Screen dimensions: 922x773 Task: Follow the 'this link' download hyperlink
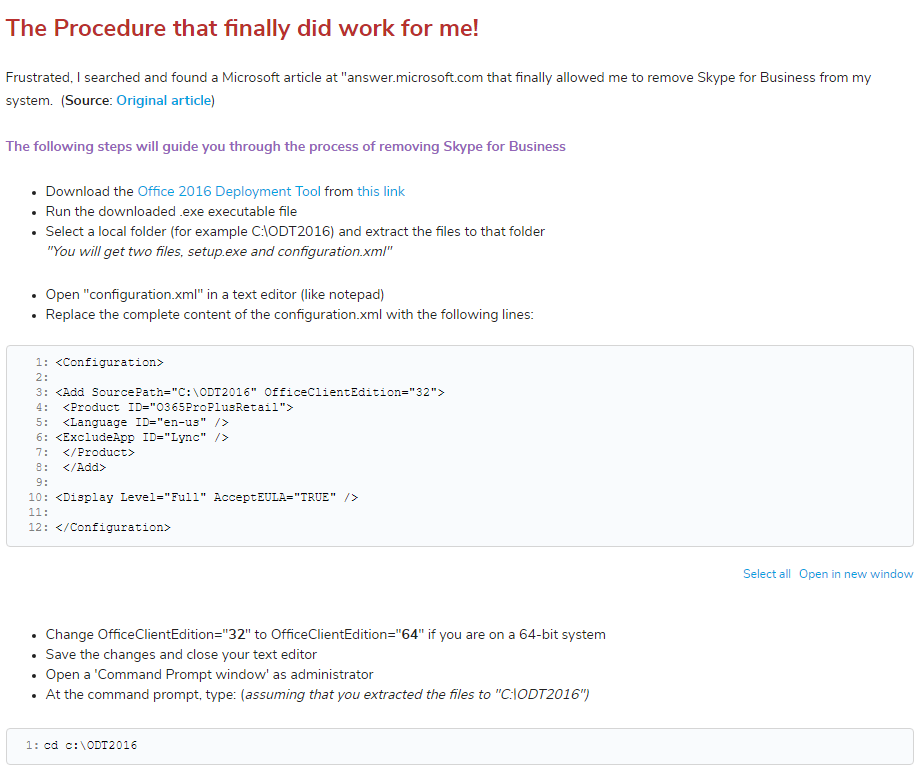tap(381, 192)
